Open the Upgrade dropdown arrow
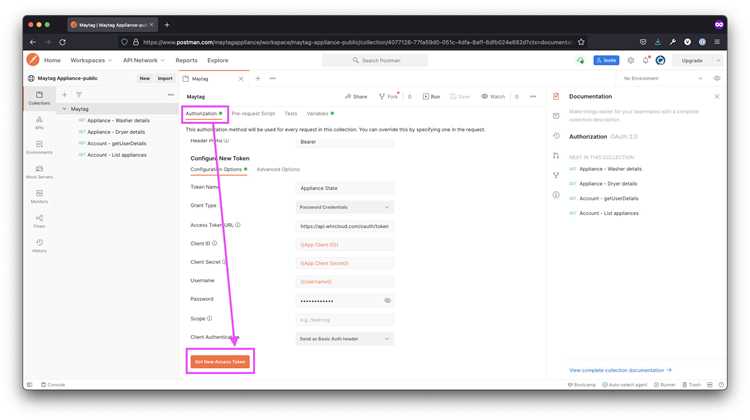 point(717,61)
